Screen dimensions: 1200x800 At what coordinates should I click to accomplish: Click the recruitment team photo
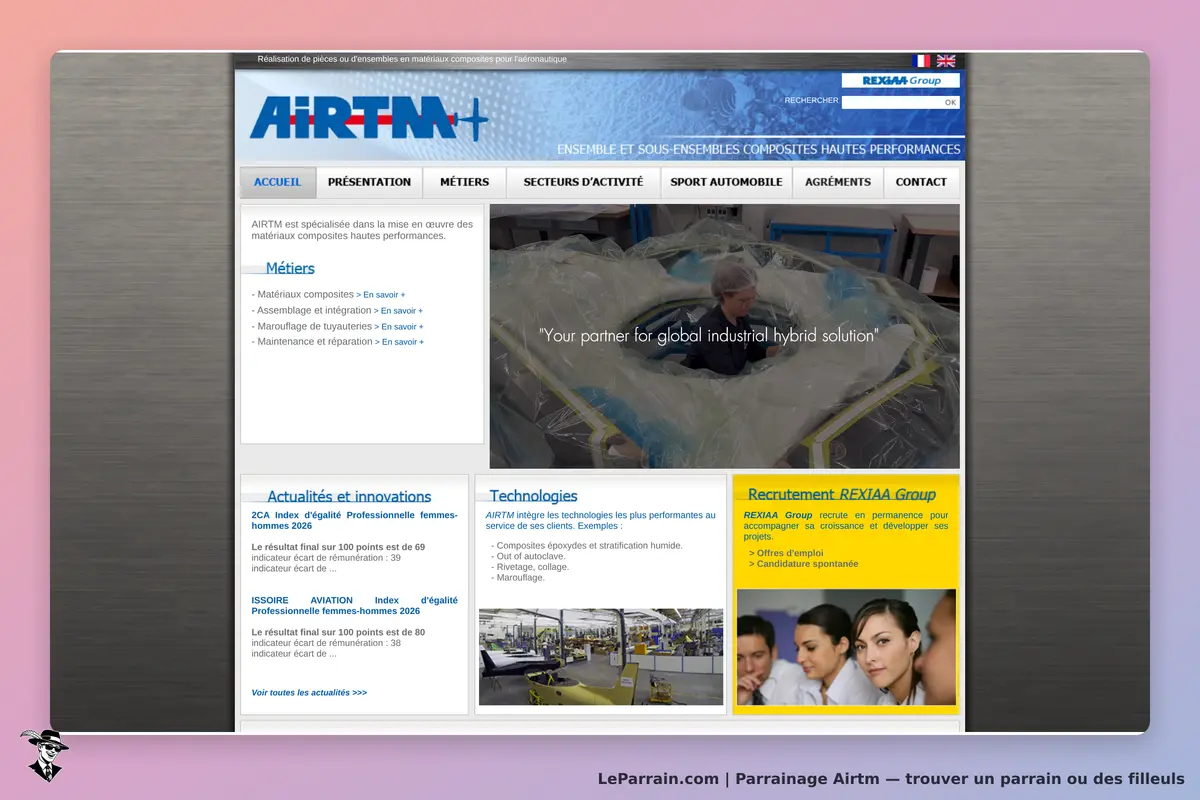(x=846, y=647)
